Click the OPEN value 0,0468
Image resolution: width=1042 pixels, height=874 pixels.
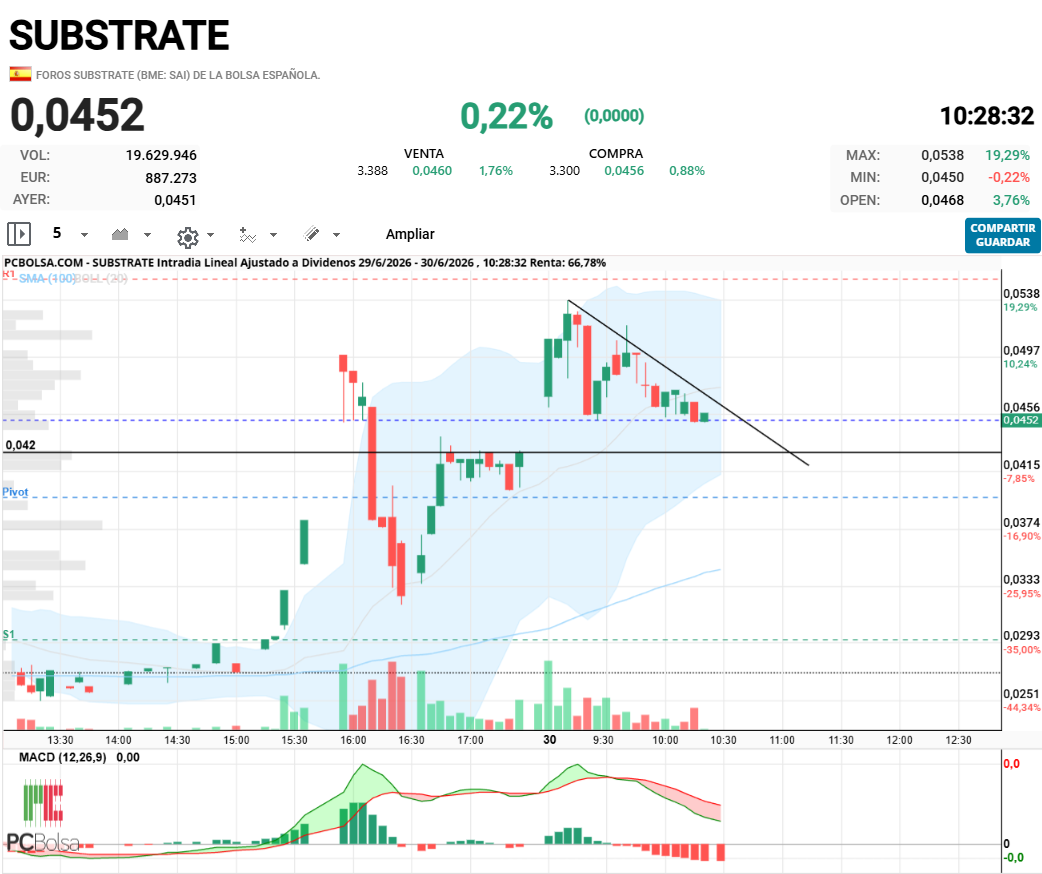(942, 200)
